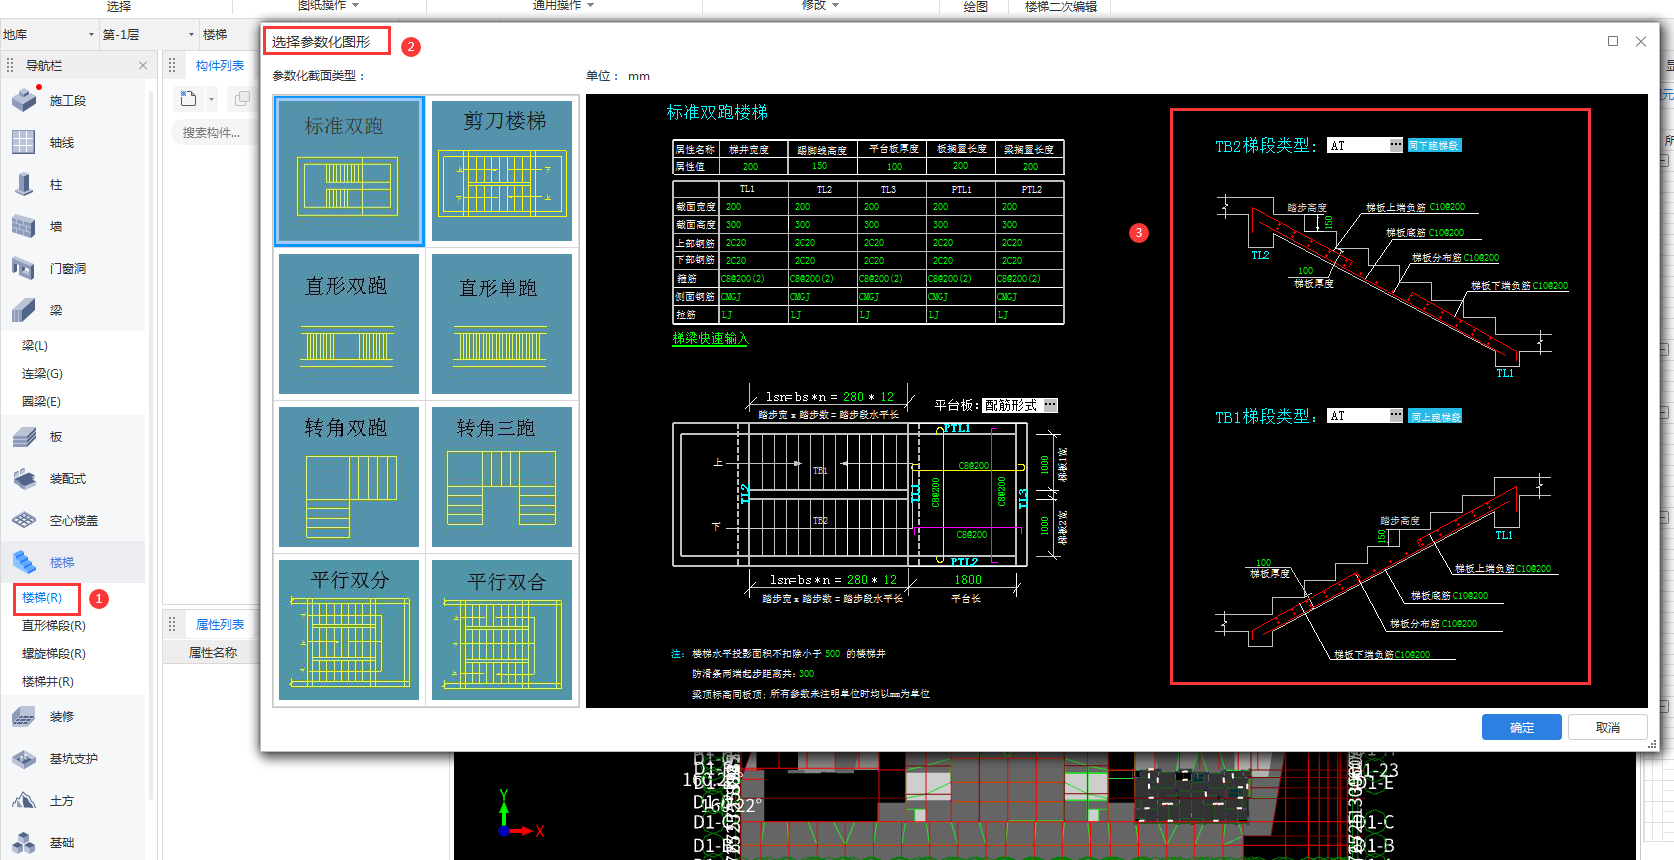Image resolution: width=1674 pixels, height=860 pixels.
Task: Click the 楼梯 staircase category icon
Action: click(x=24, y=562)
